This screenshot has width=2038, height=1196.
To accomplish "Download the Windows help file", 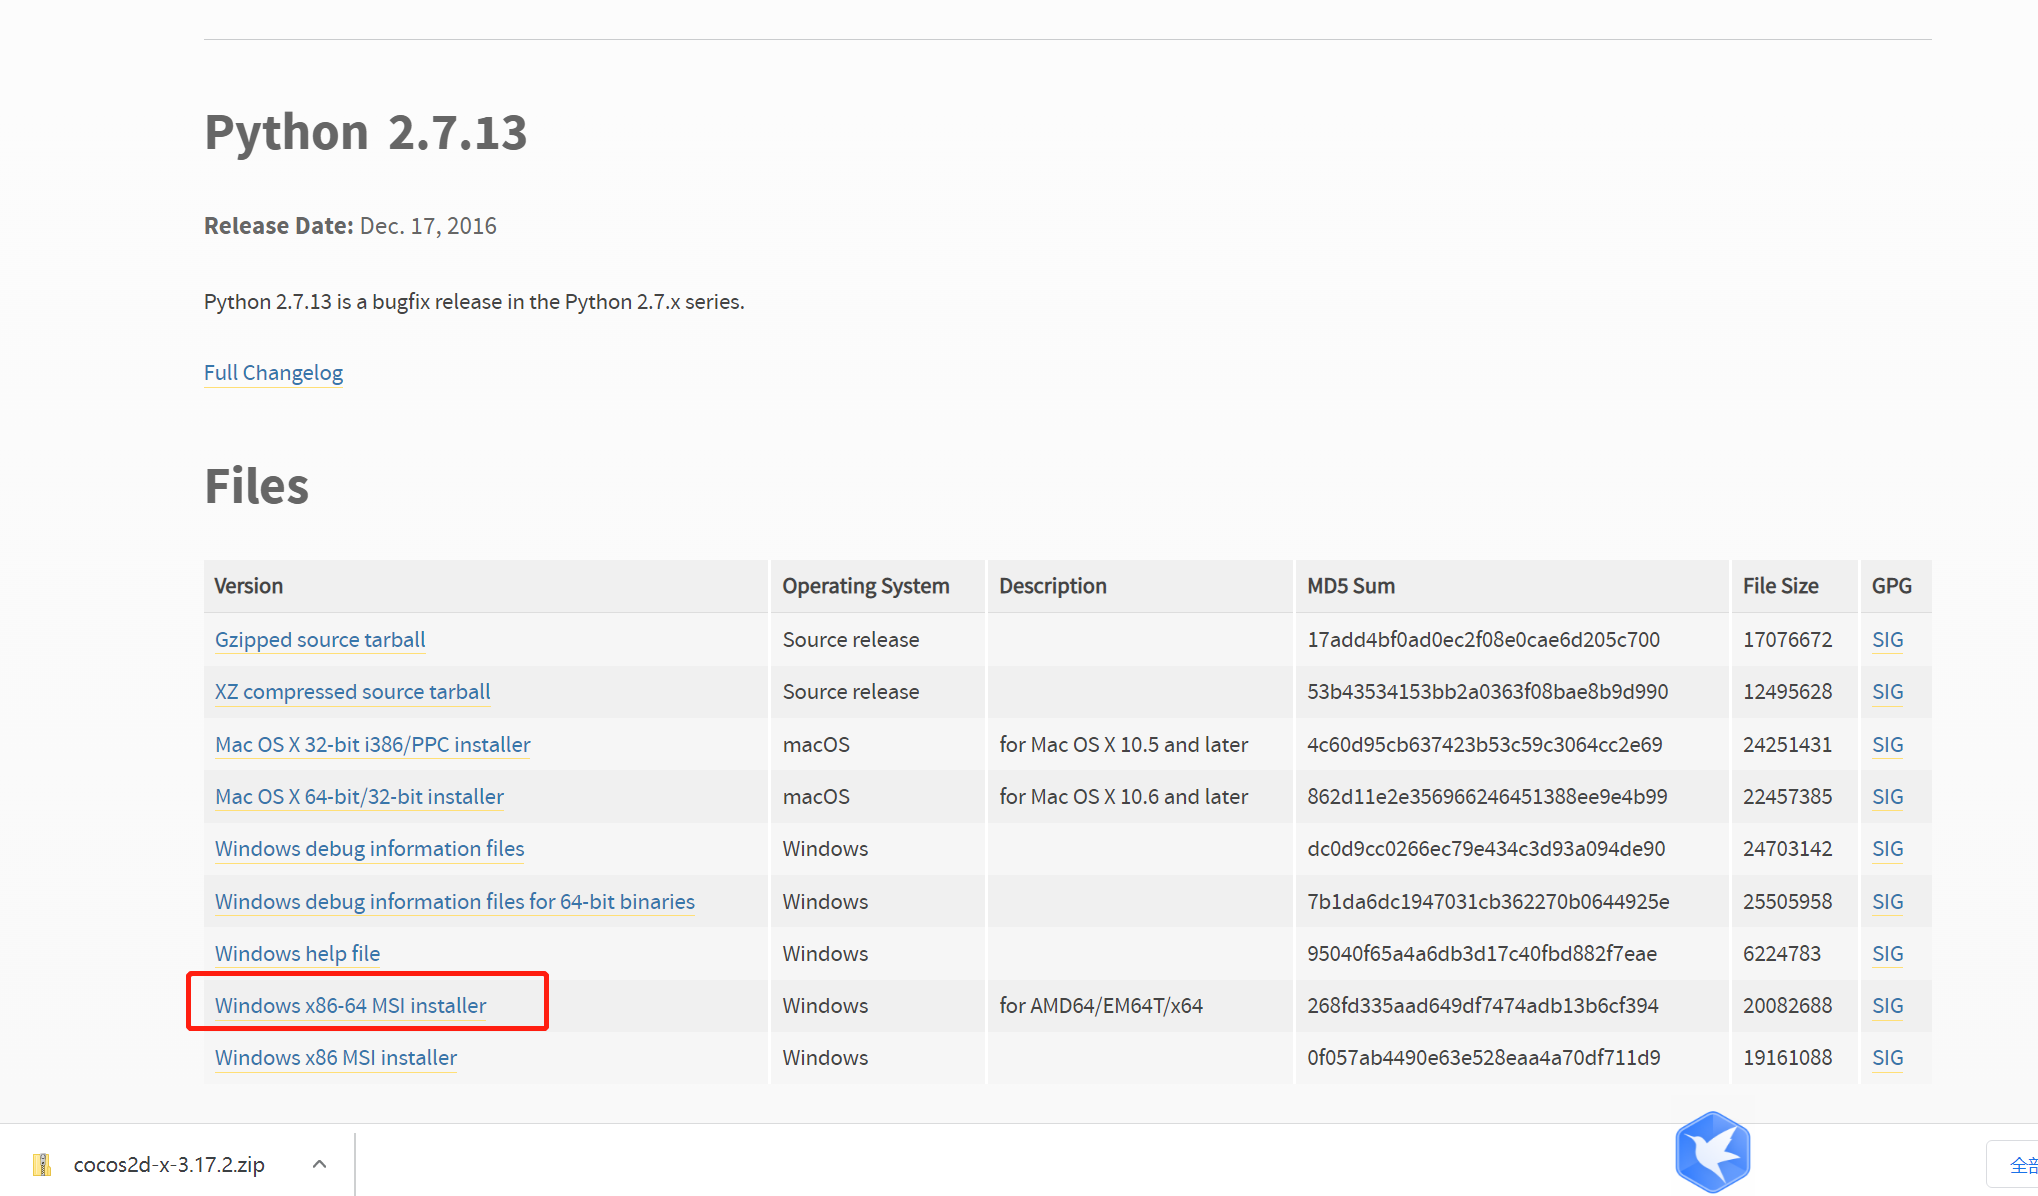I will pos(297,954).
